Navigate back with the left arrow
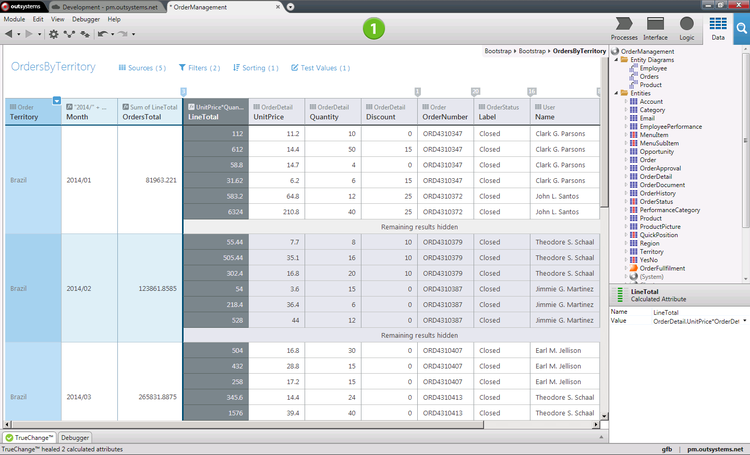Screen dimensions: 750x455 pos(8,34)
